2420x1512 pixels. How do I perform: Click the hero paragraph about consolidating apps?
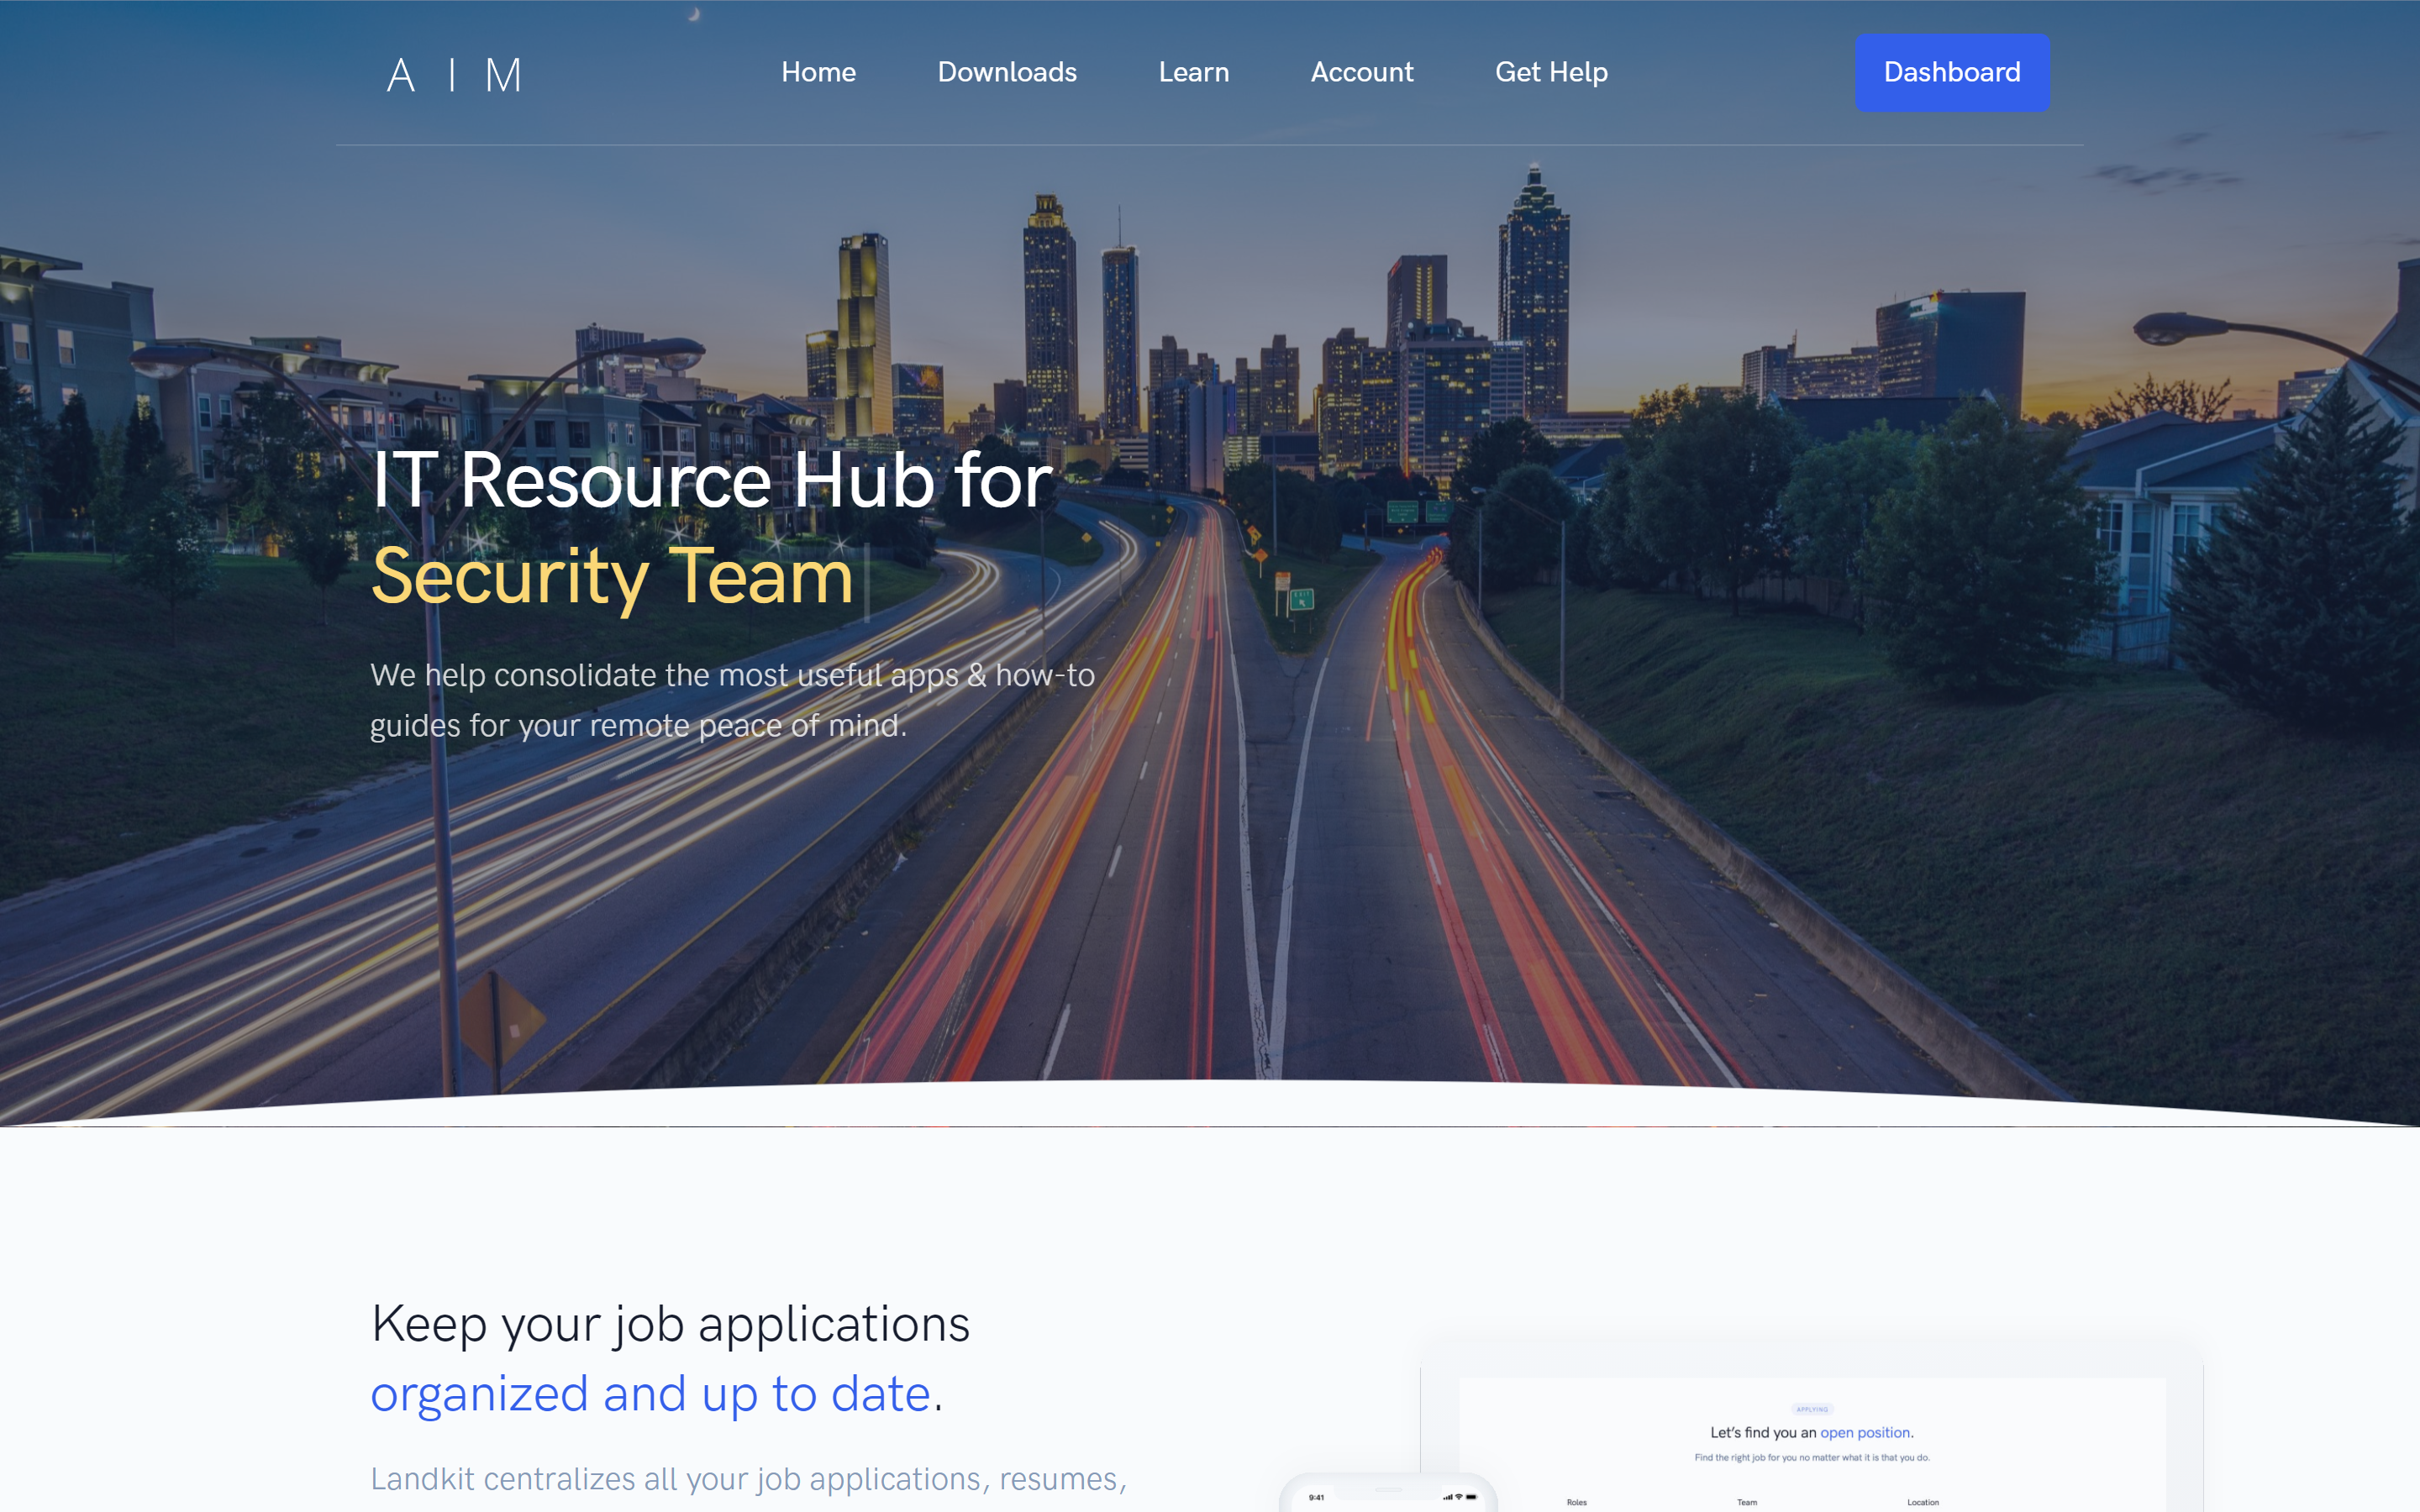(732, 699)
